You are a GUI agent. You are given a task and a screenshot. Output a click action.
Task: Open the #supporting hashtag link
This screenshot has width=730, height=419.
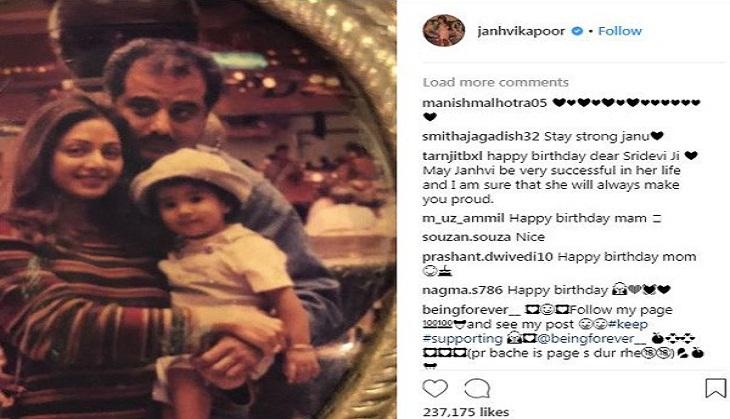coord(462,339)
